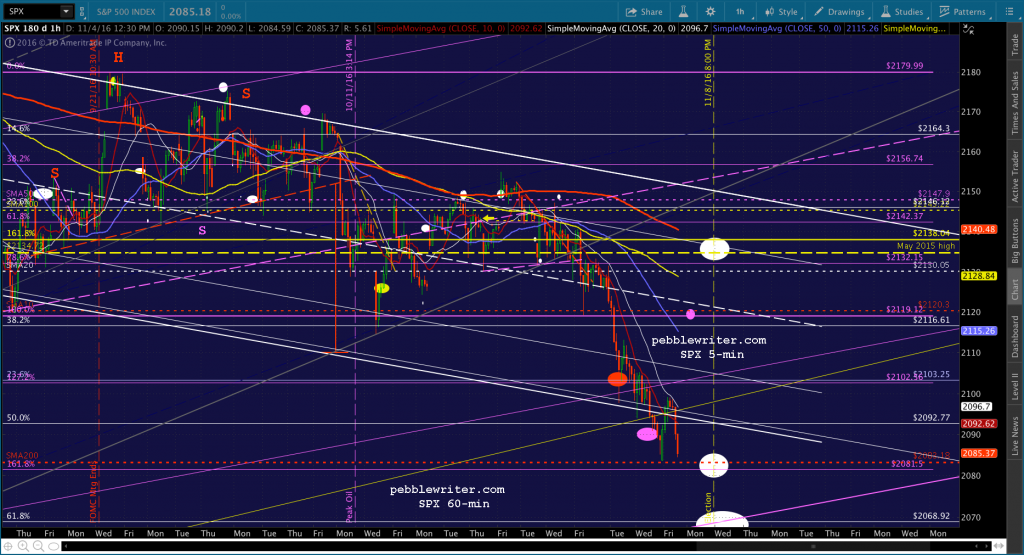Click the crosshair pan icon at bottom left
Viewport: 1024px width, 555px height.
[8, 546]
